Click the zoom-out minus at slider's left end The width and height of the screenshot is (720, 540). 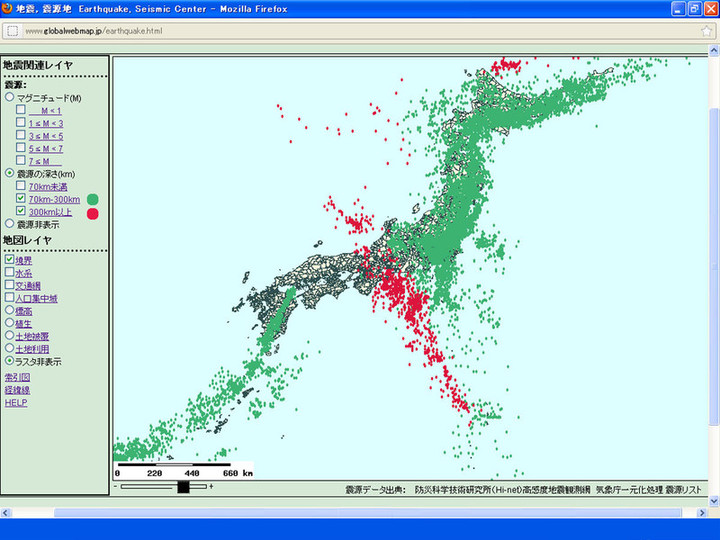click(117, 487)
